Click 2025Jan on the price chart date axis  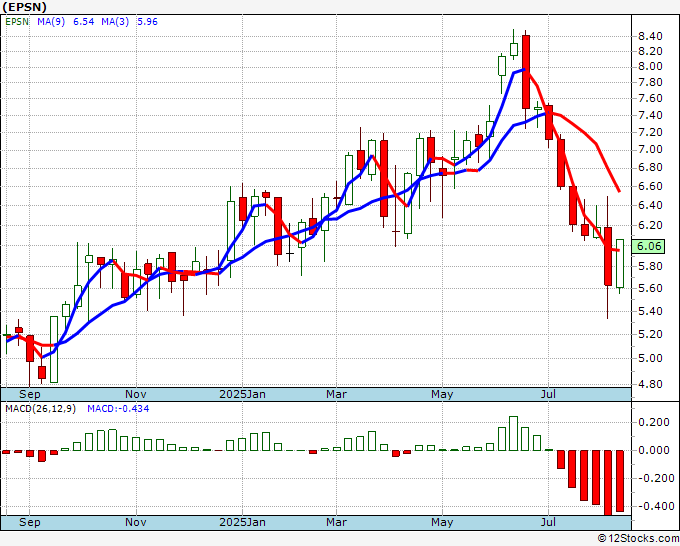pos(242,394)
